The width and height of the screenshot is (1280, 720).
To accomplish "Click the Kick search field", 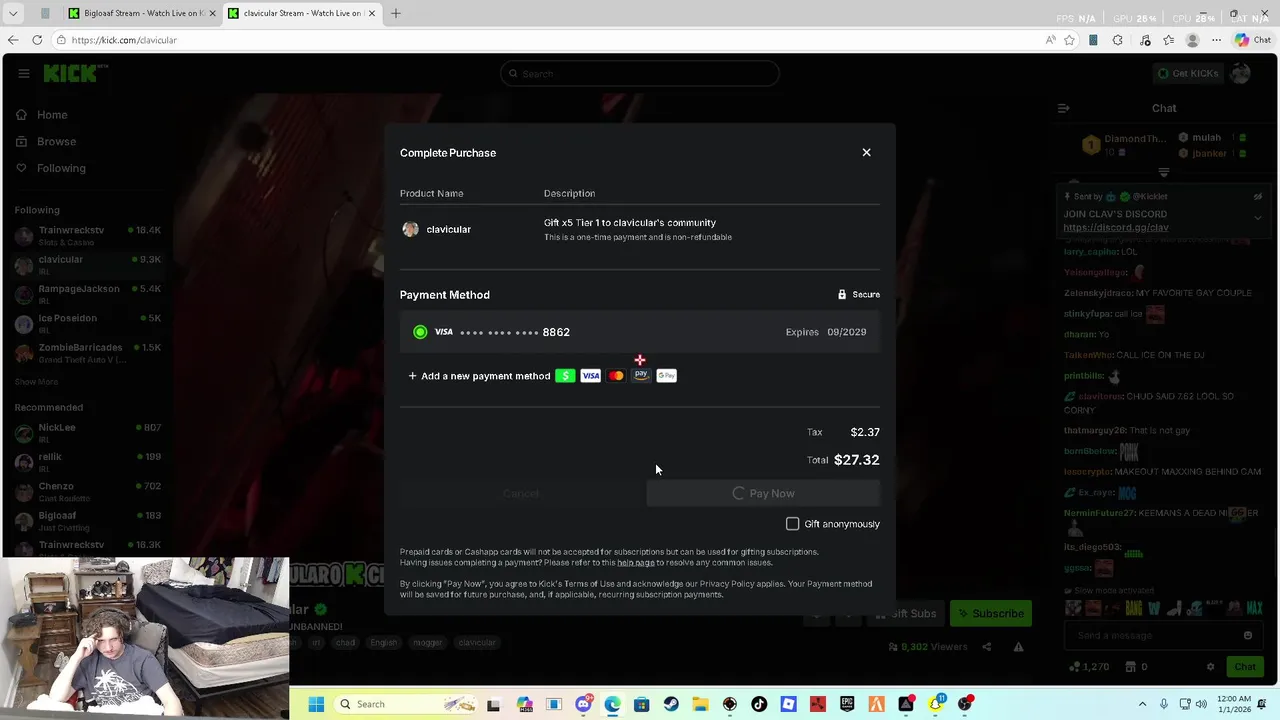I will [640, 73].
